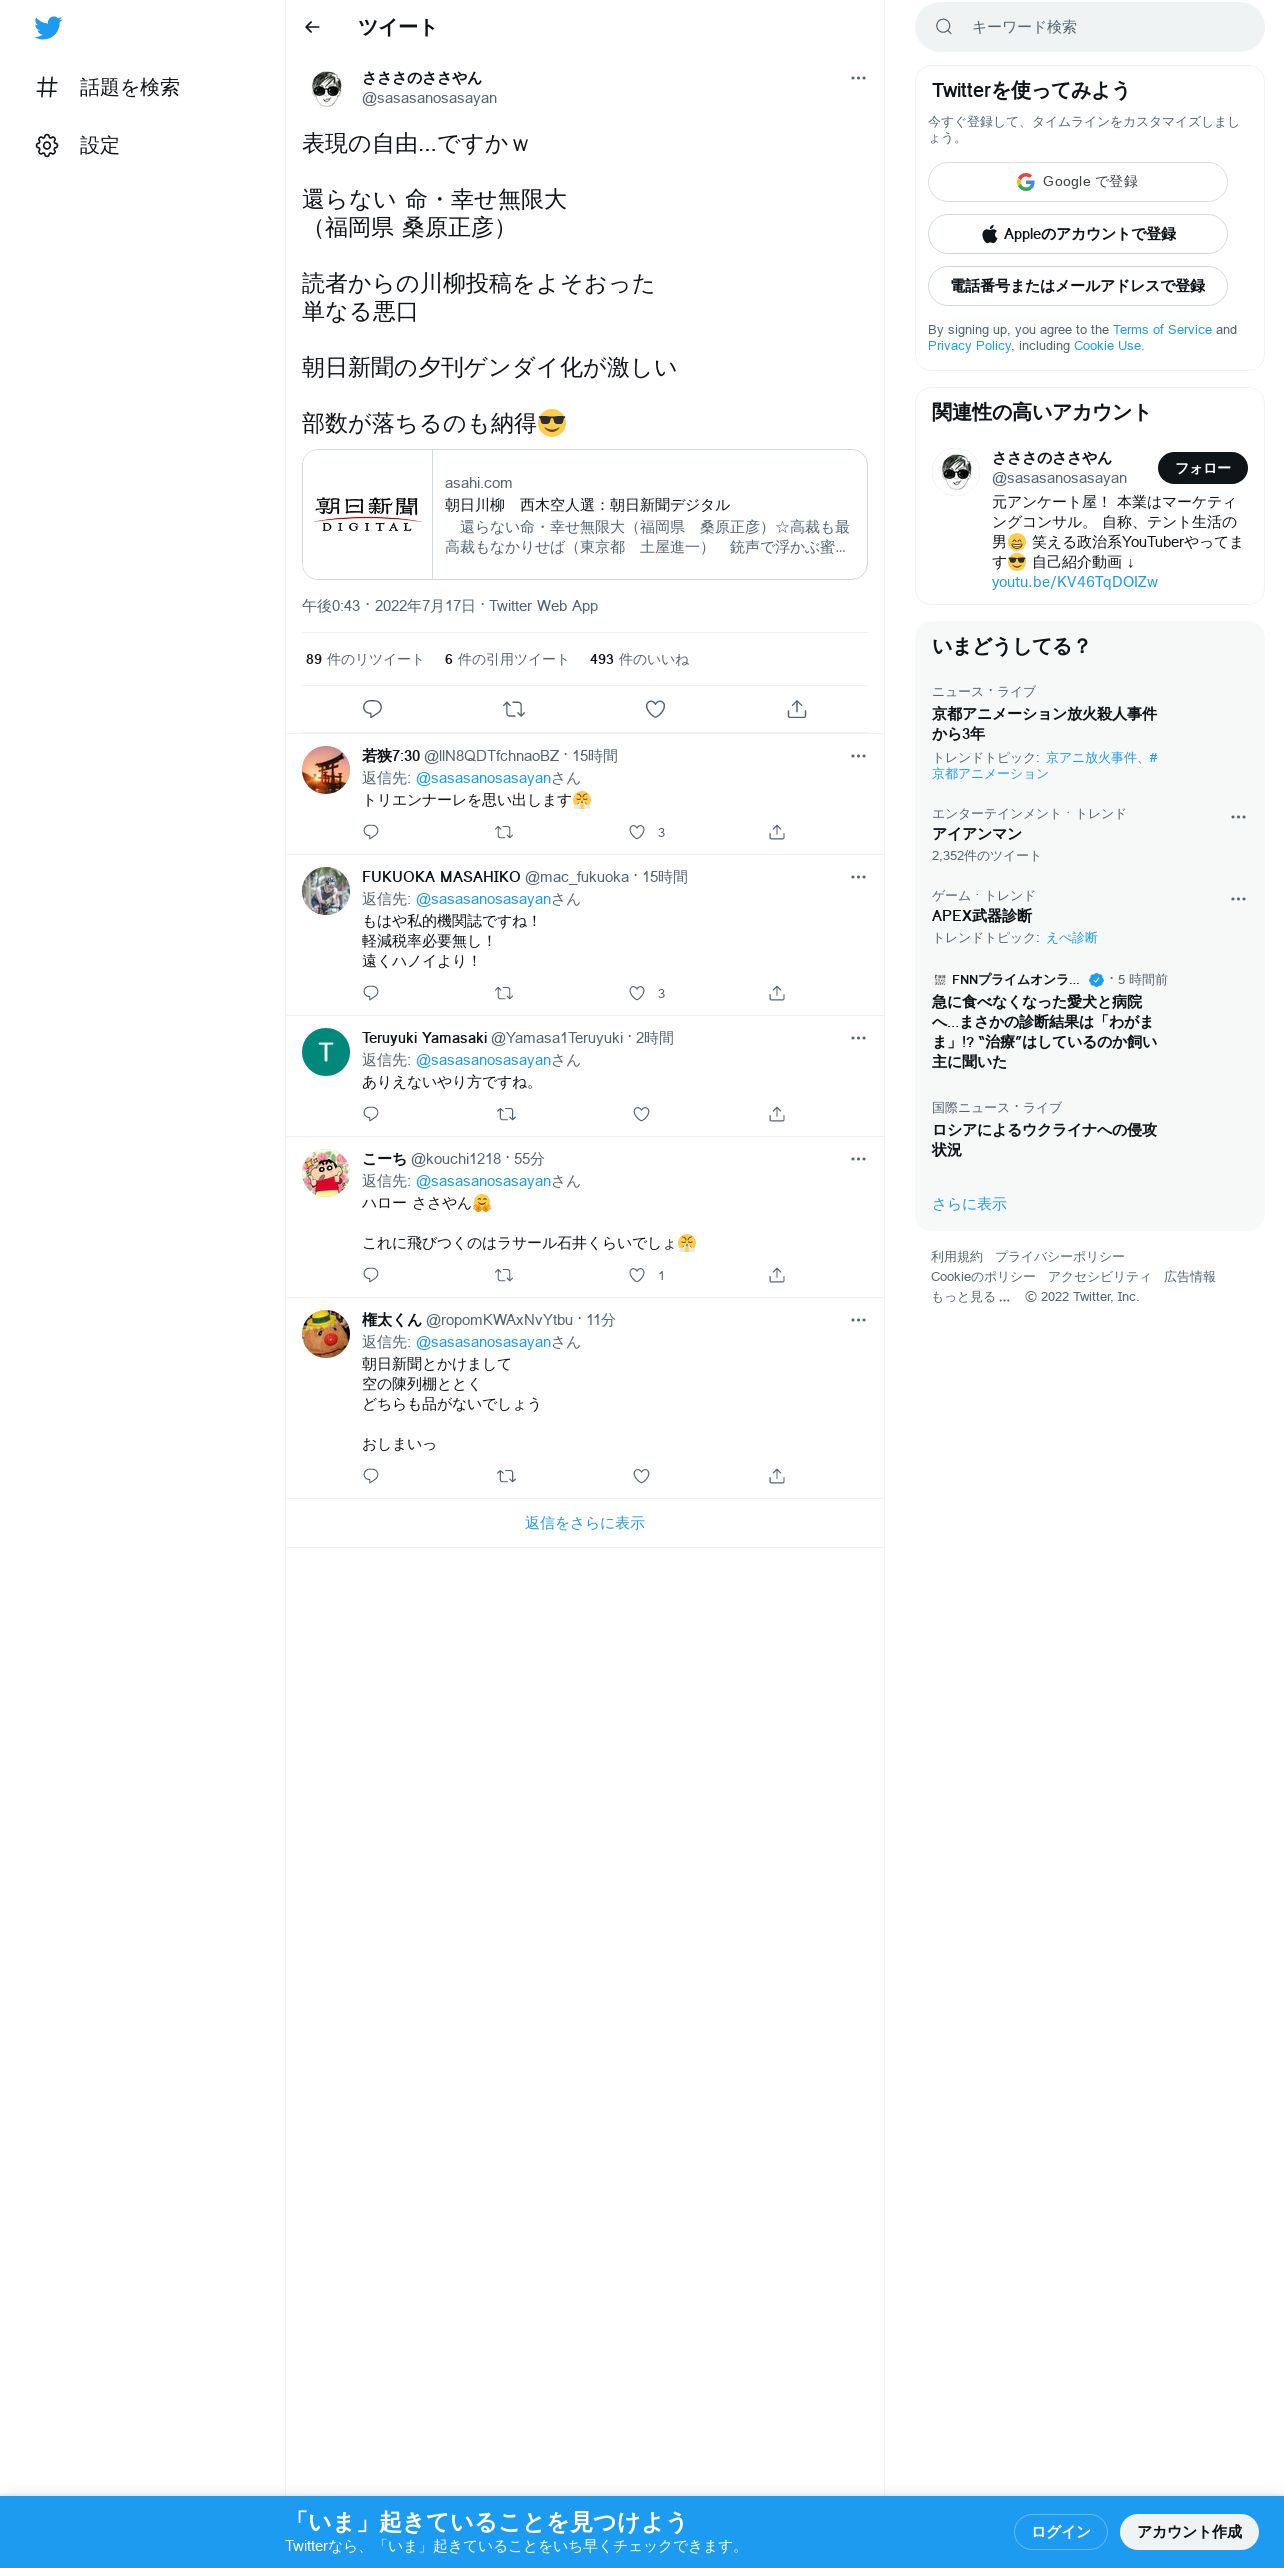Image resolution: width=1284 pixels, height=2568 pixels.
Task: Follow ささきのささやん with フォロー button
Action: [x=1203, y=468]
